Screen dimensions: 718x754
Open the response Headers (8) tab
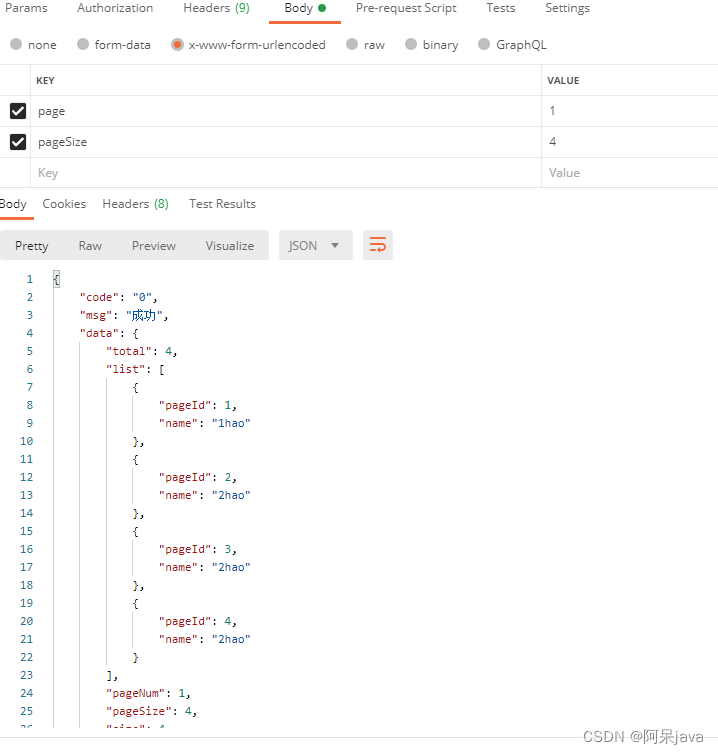click(x=135, y=204)
